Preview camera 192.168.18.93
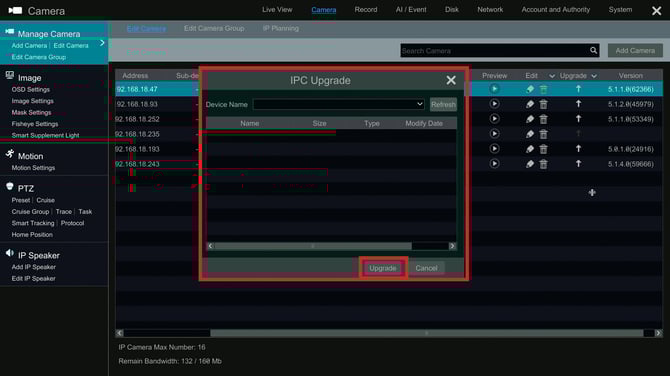670x376 pixels. click(x=494, y=104)
